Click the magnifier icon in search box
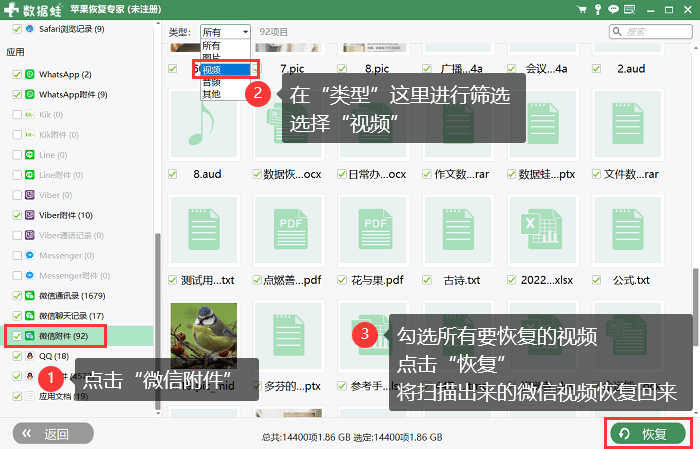This screenshot has height=449, width=700. click(x=617, y=32)
